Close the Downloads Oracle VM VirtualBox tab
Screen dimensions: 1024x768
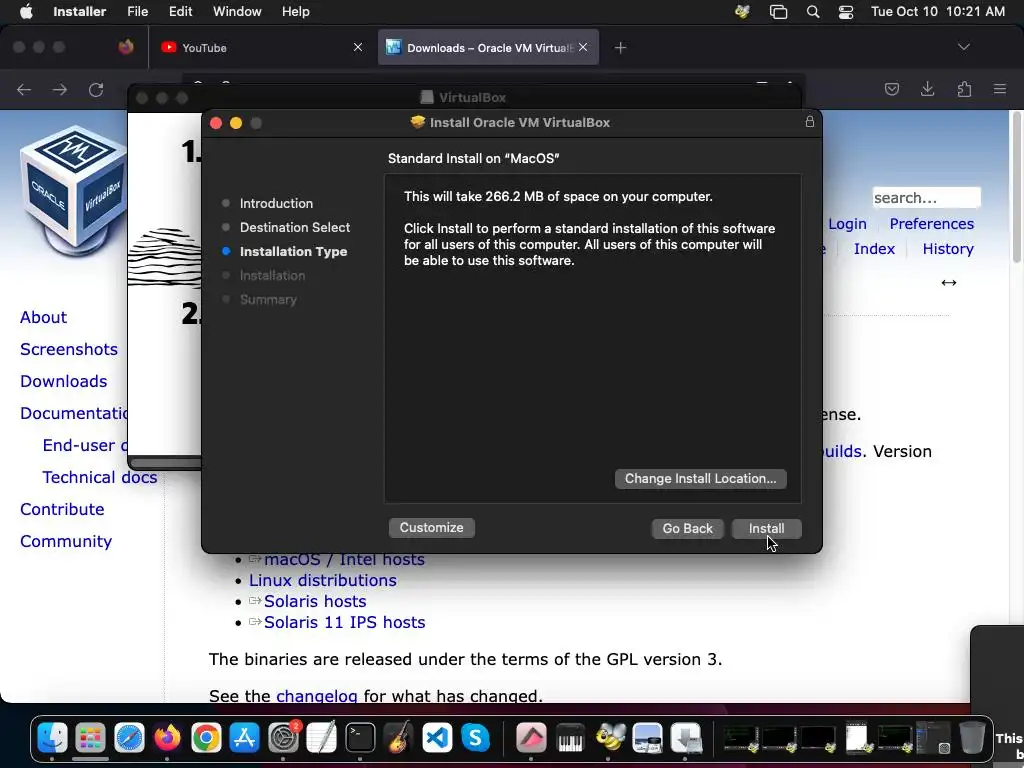[583, 47]
